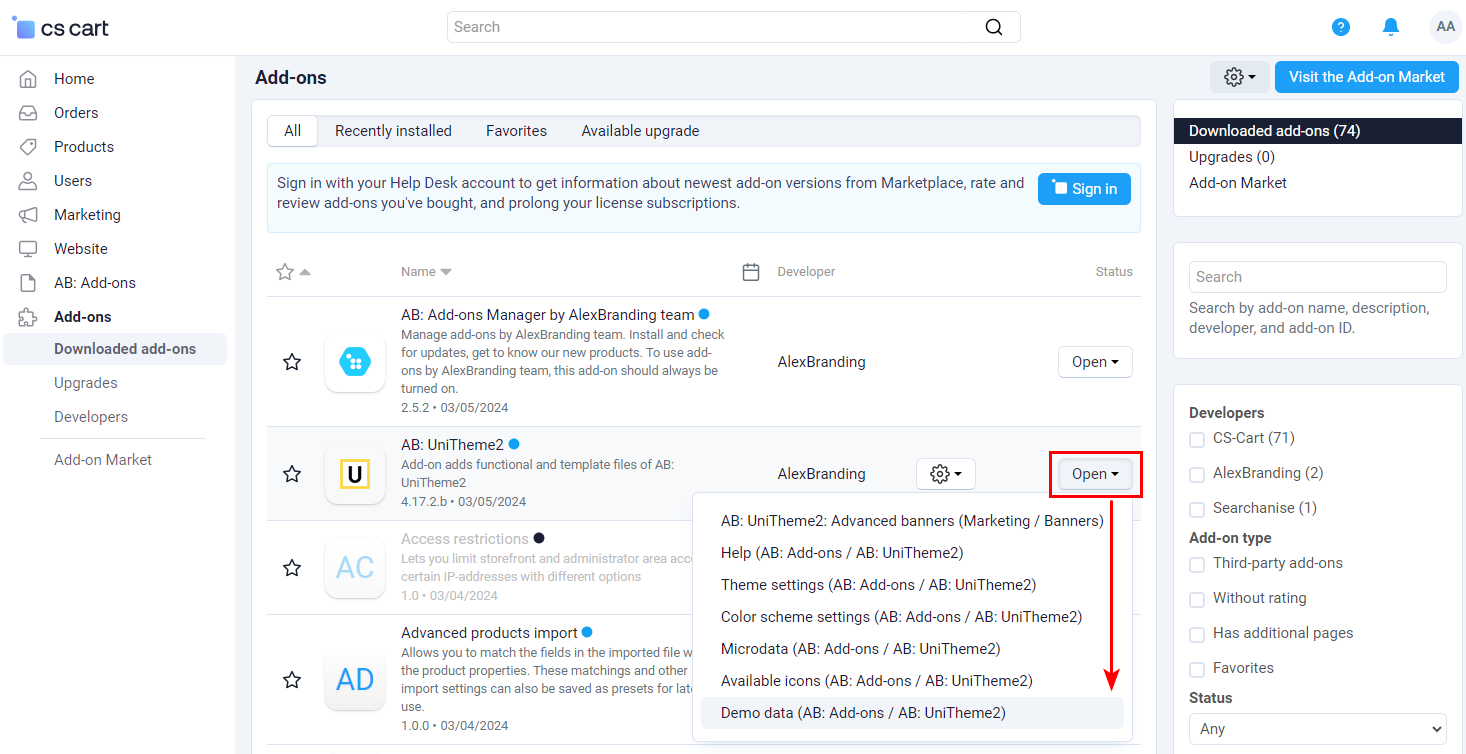Choose Theme settings menu entry
The height and width of the screenshot is (754, 1466).
pos(912,585)
